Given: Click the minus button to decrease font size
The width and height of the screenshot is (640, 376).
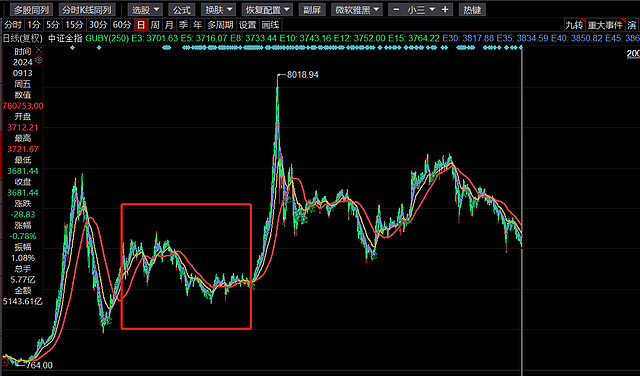Looking at the screenshot, I should (x=396, y=9).
